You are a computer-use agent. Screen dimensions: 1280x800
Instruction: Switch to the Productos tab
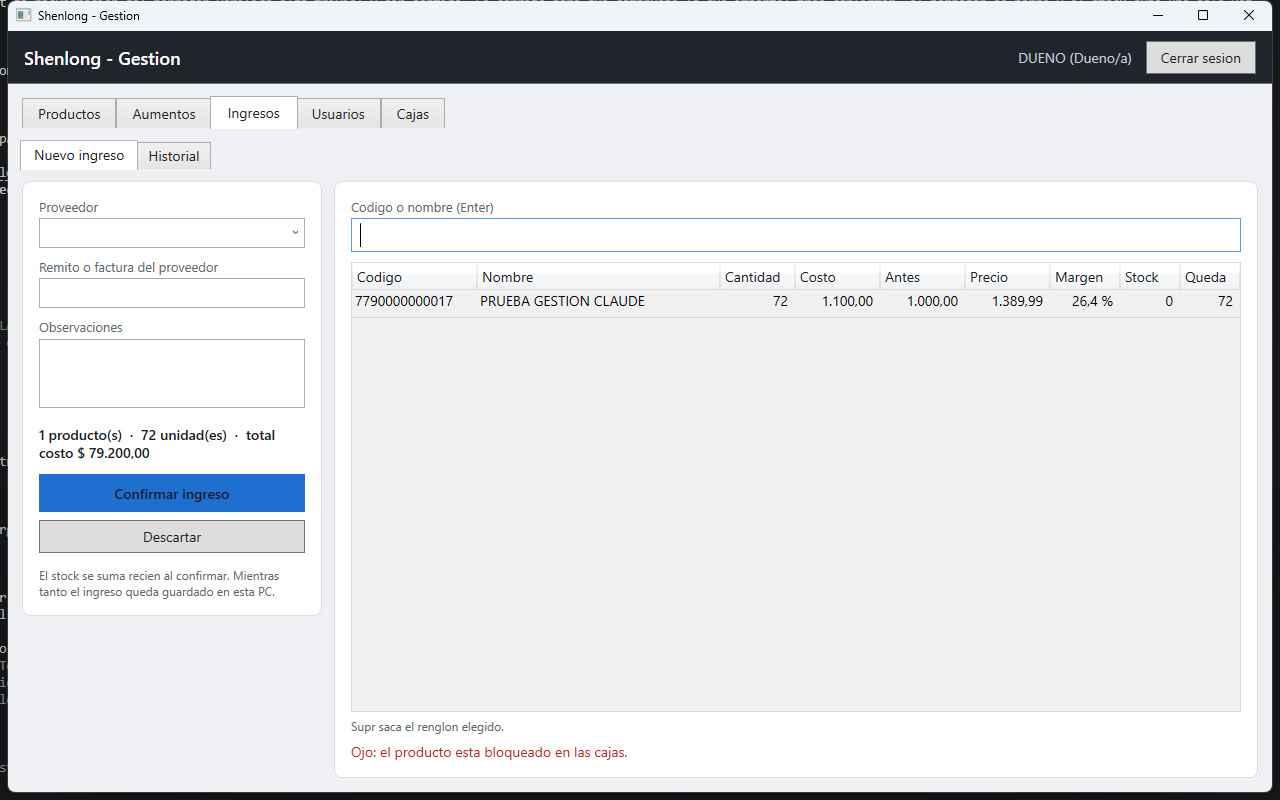tap(69, 114)
